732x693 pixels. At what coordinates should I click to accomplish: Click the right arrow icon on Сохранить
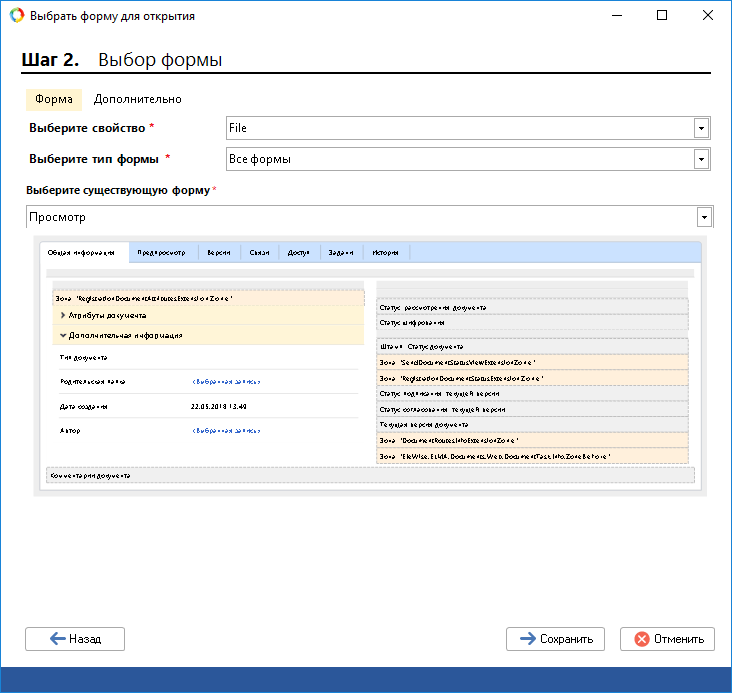[526, 639]
